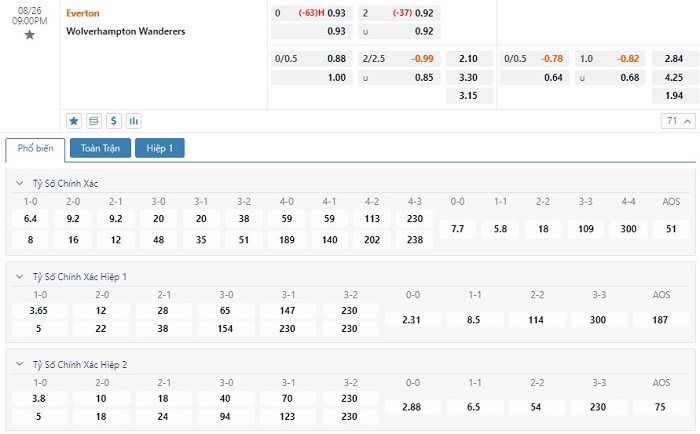Viewport: 700px width, 434px height.
Task: Open the Everton team link
Action: click(82, 13)
